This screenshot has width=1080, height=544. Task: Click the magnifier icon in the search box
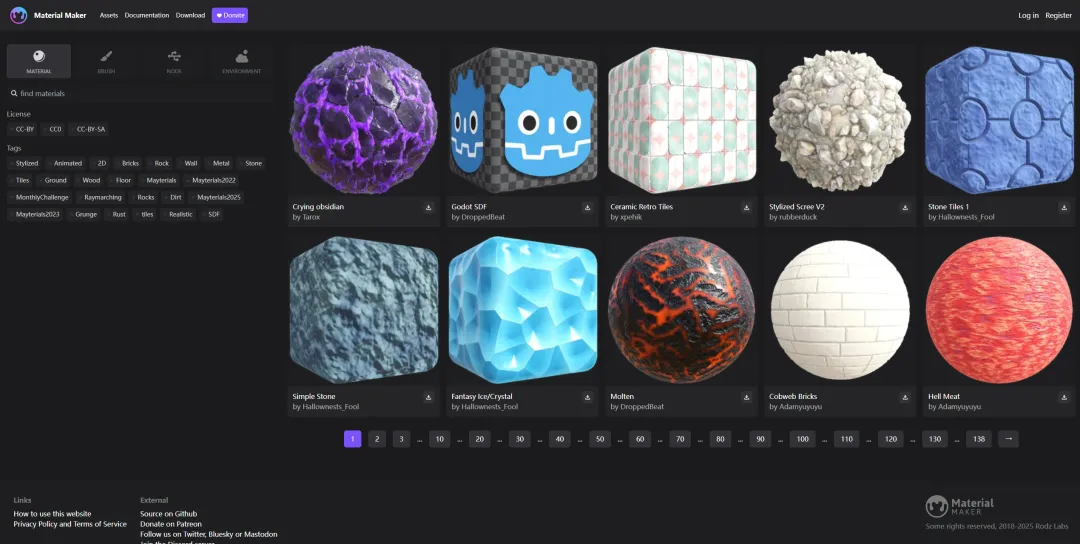[14, 93]
